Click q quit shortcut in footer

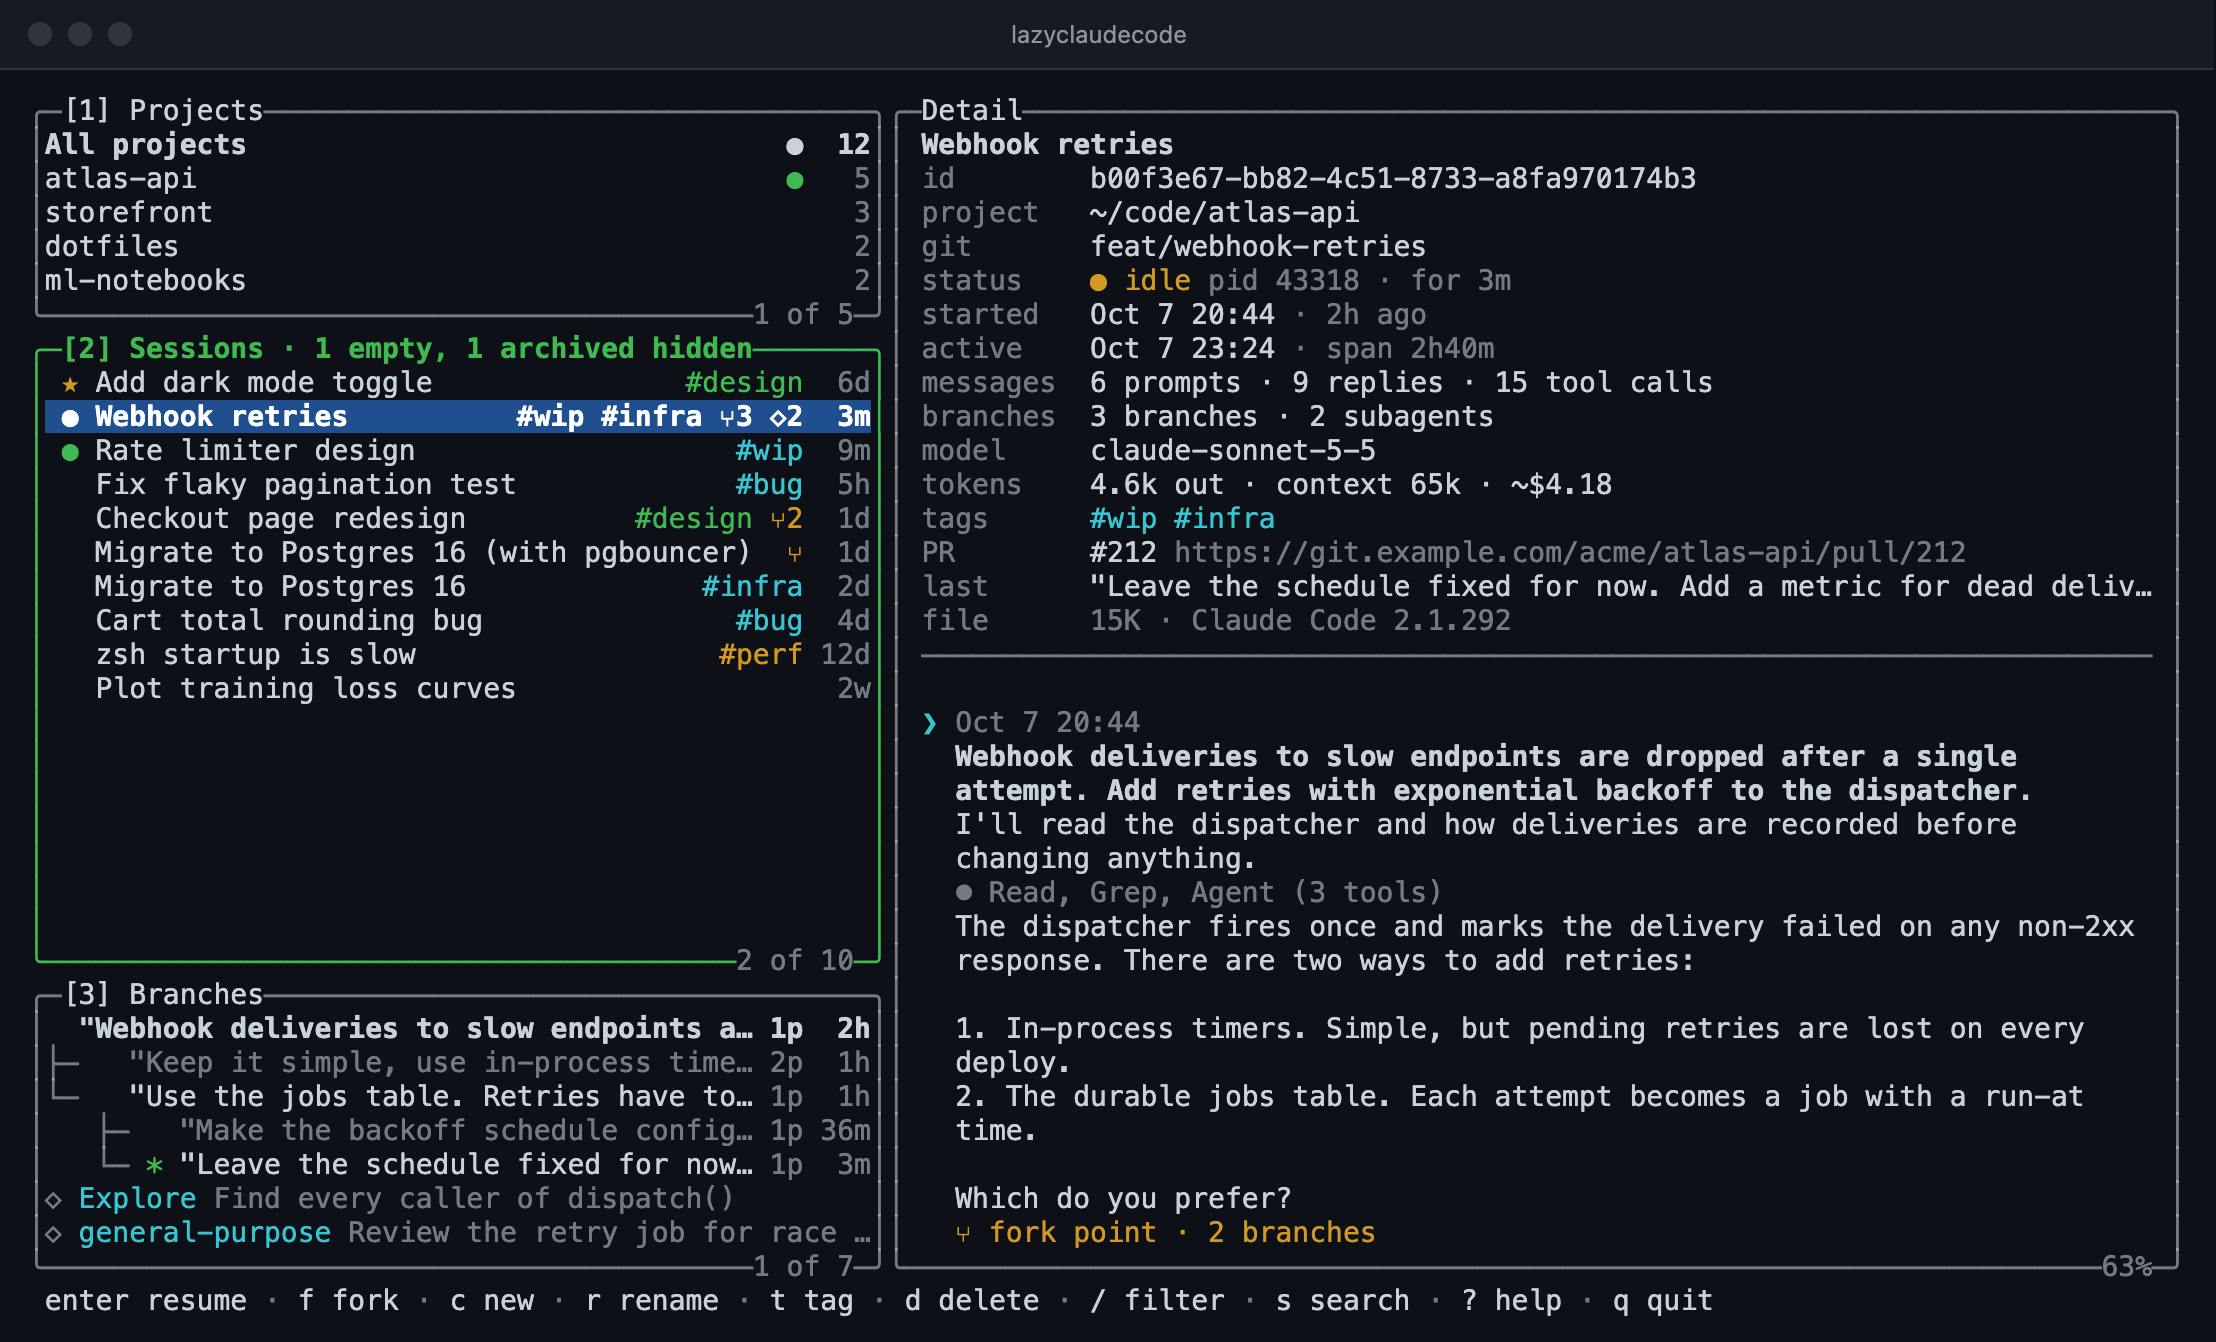point(1662,1301)
